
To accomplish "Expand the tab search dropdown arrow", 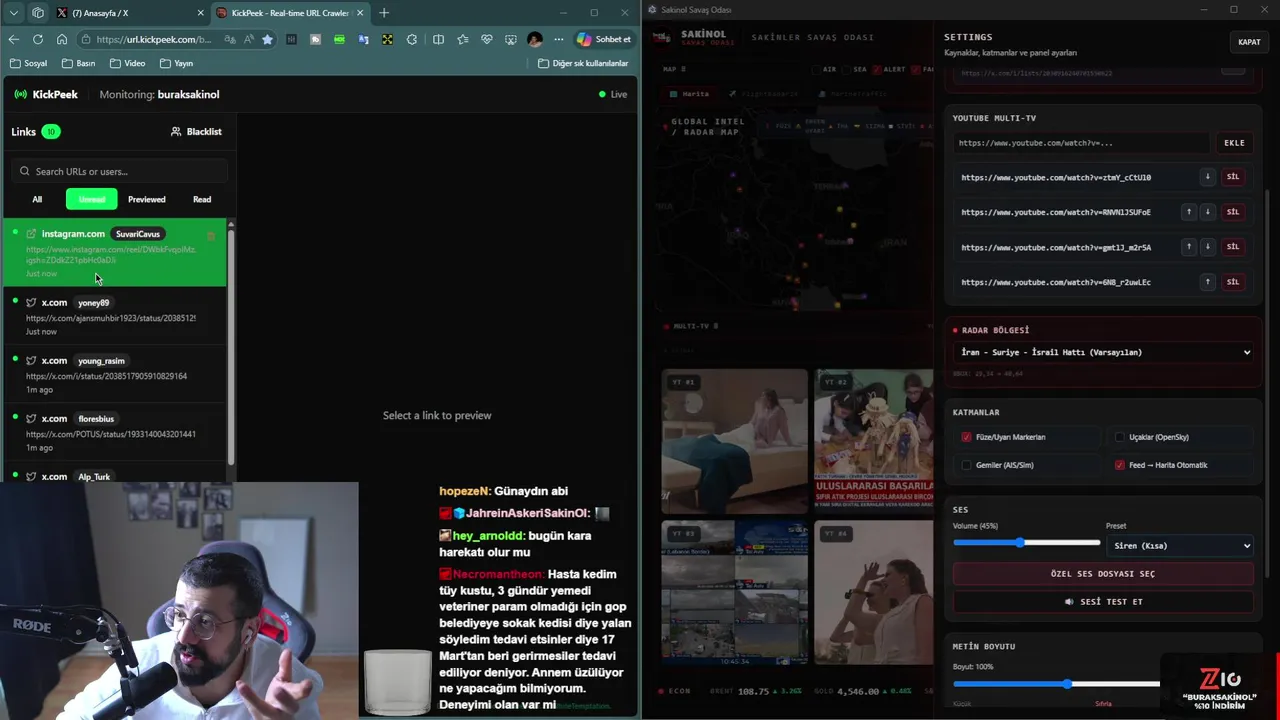I will (13, 13).
